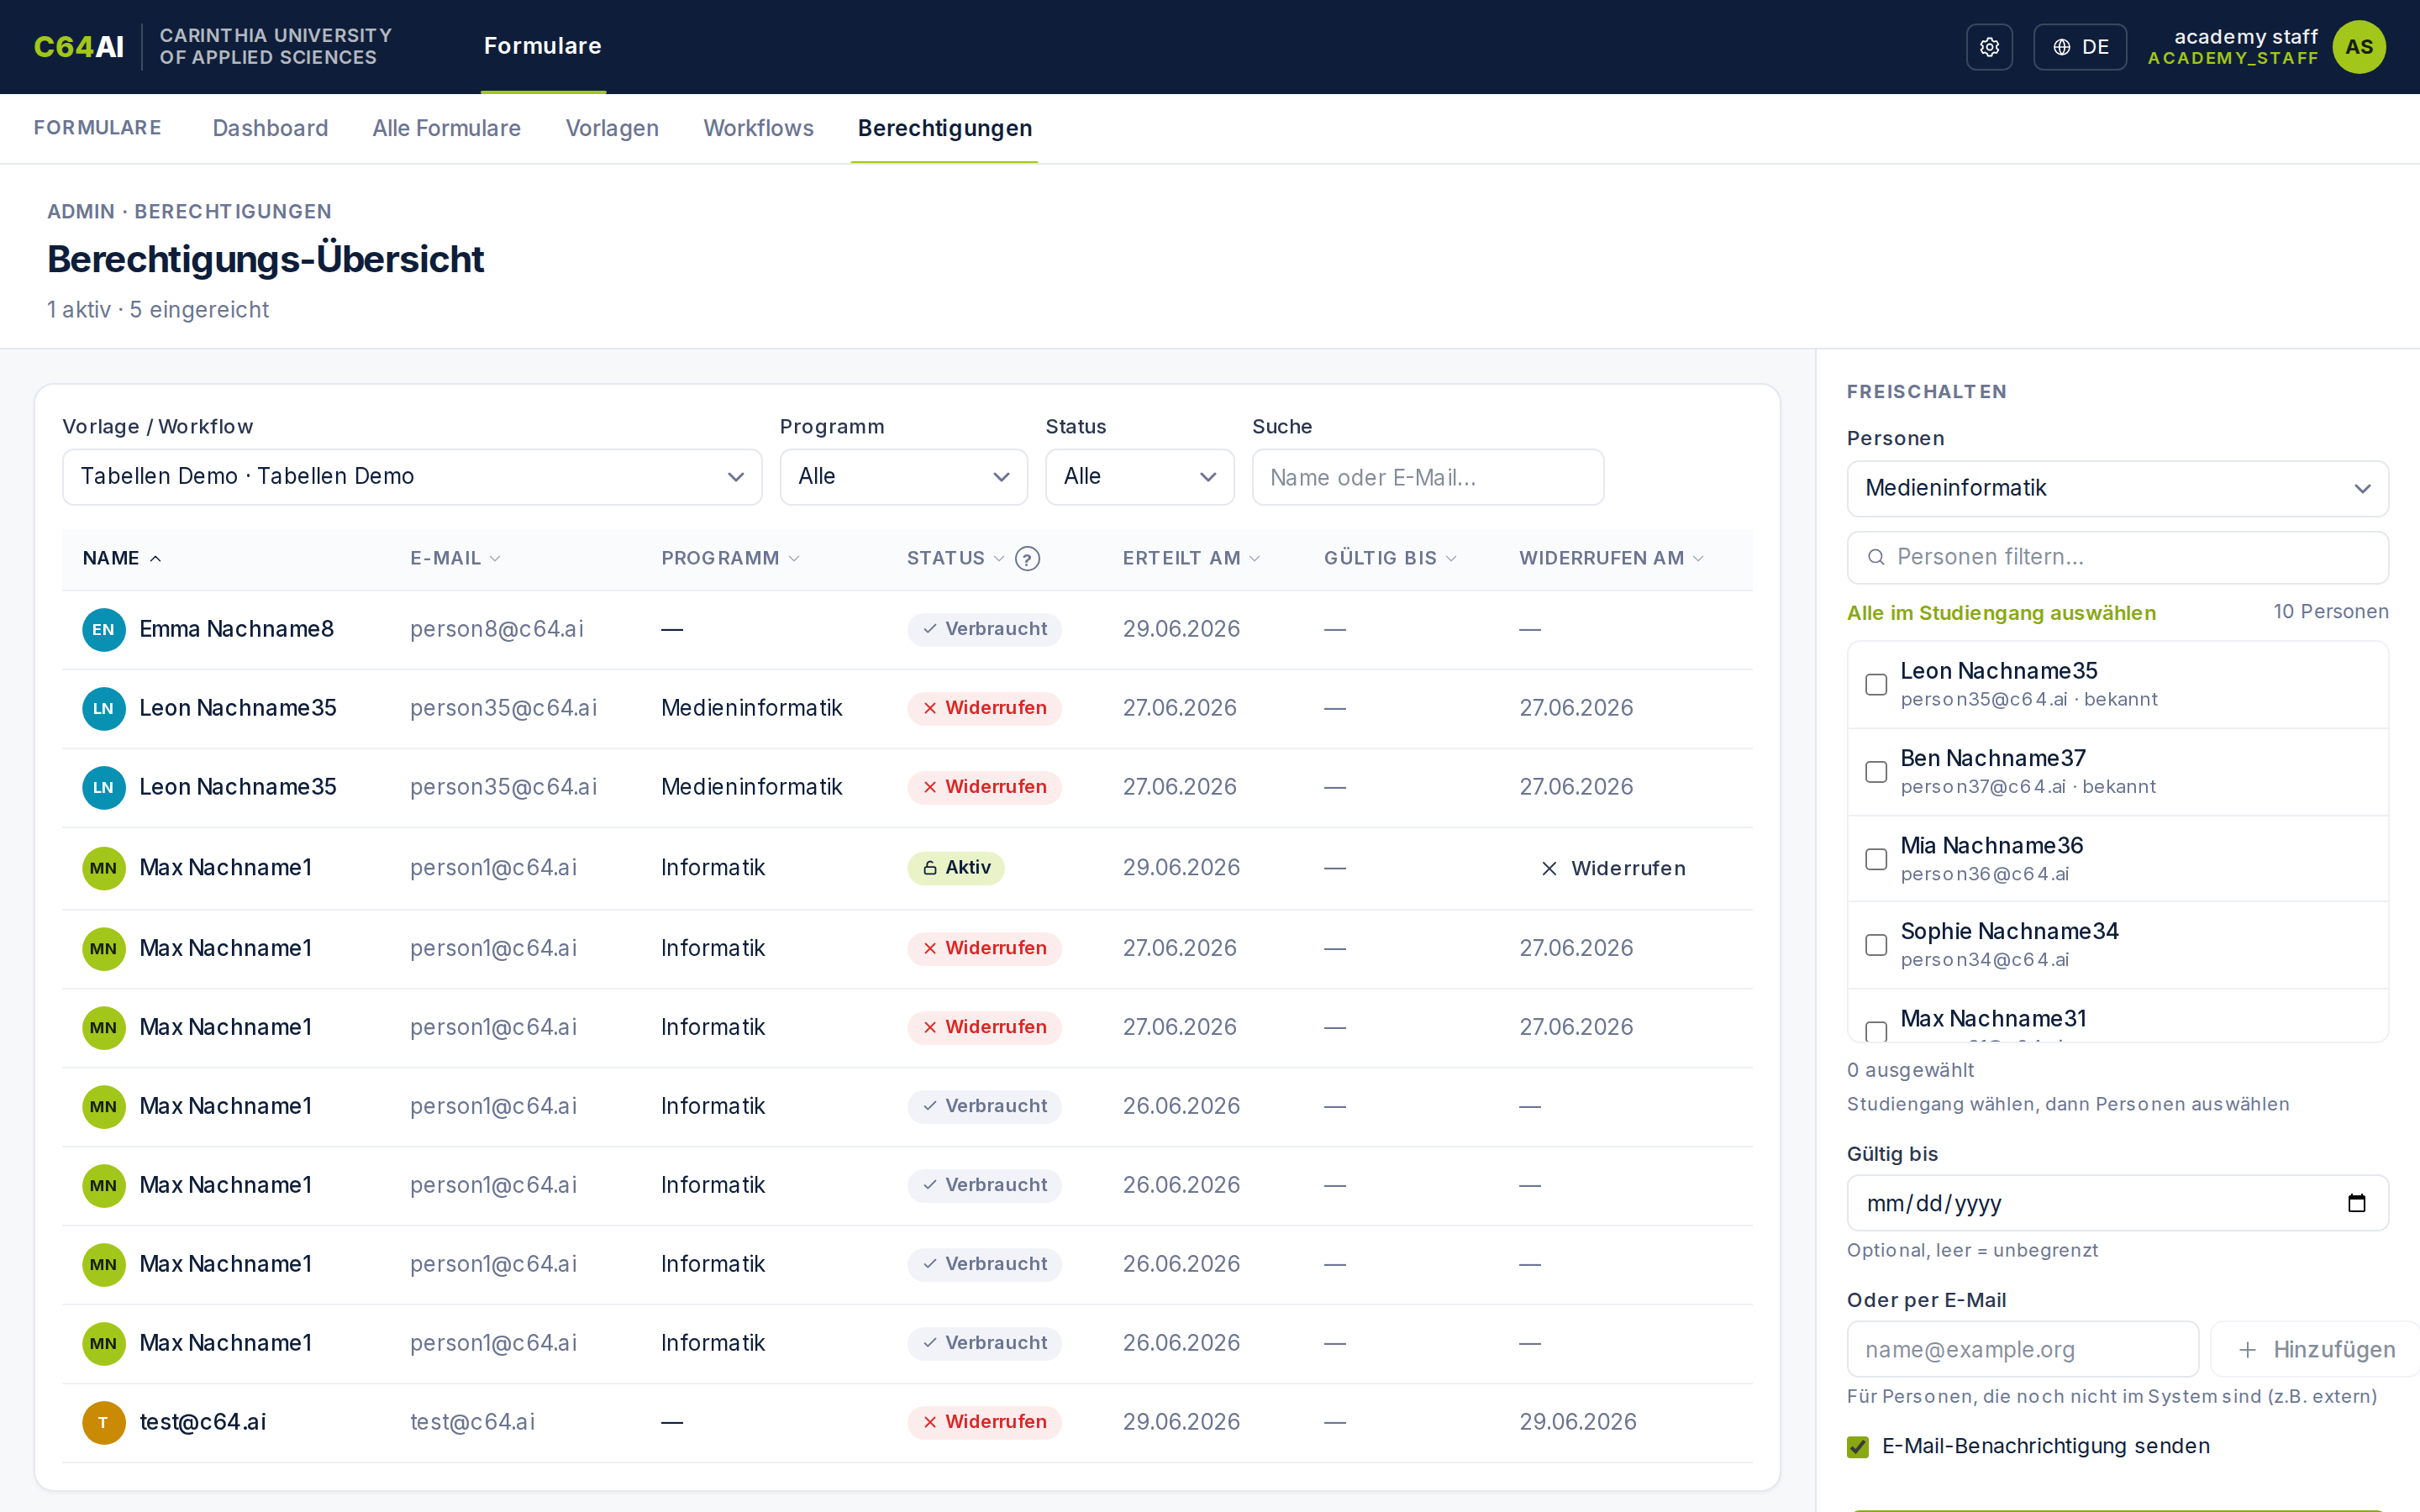Click the C64AI logo
Viewport: 2420px width, 1512px height.
click(79, 47)
